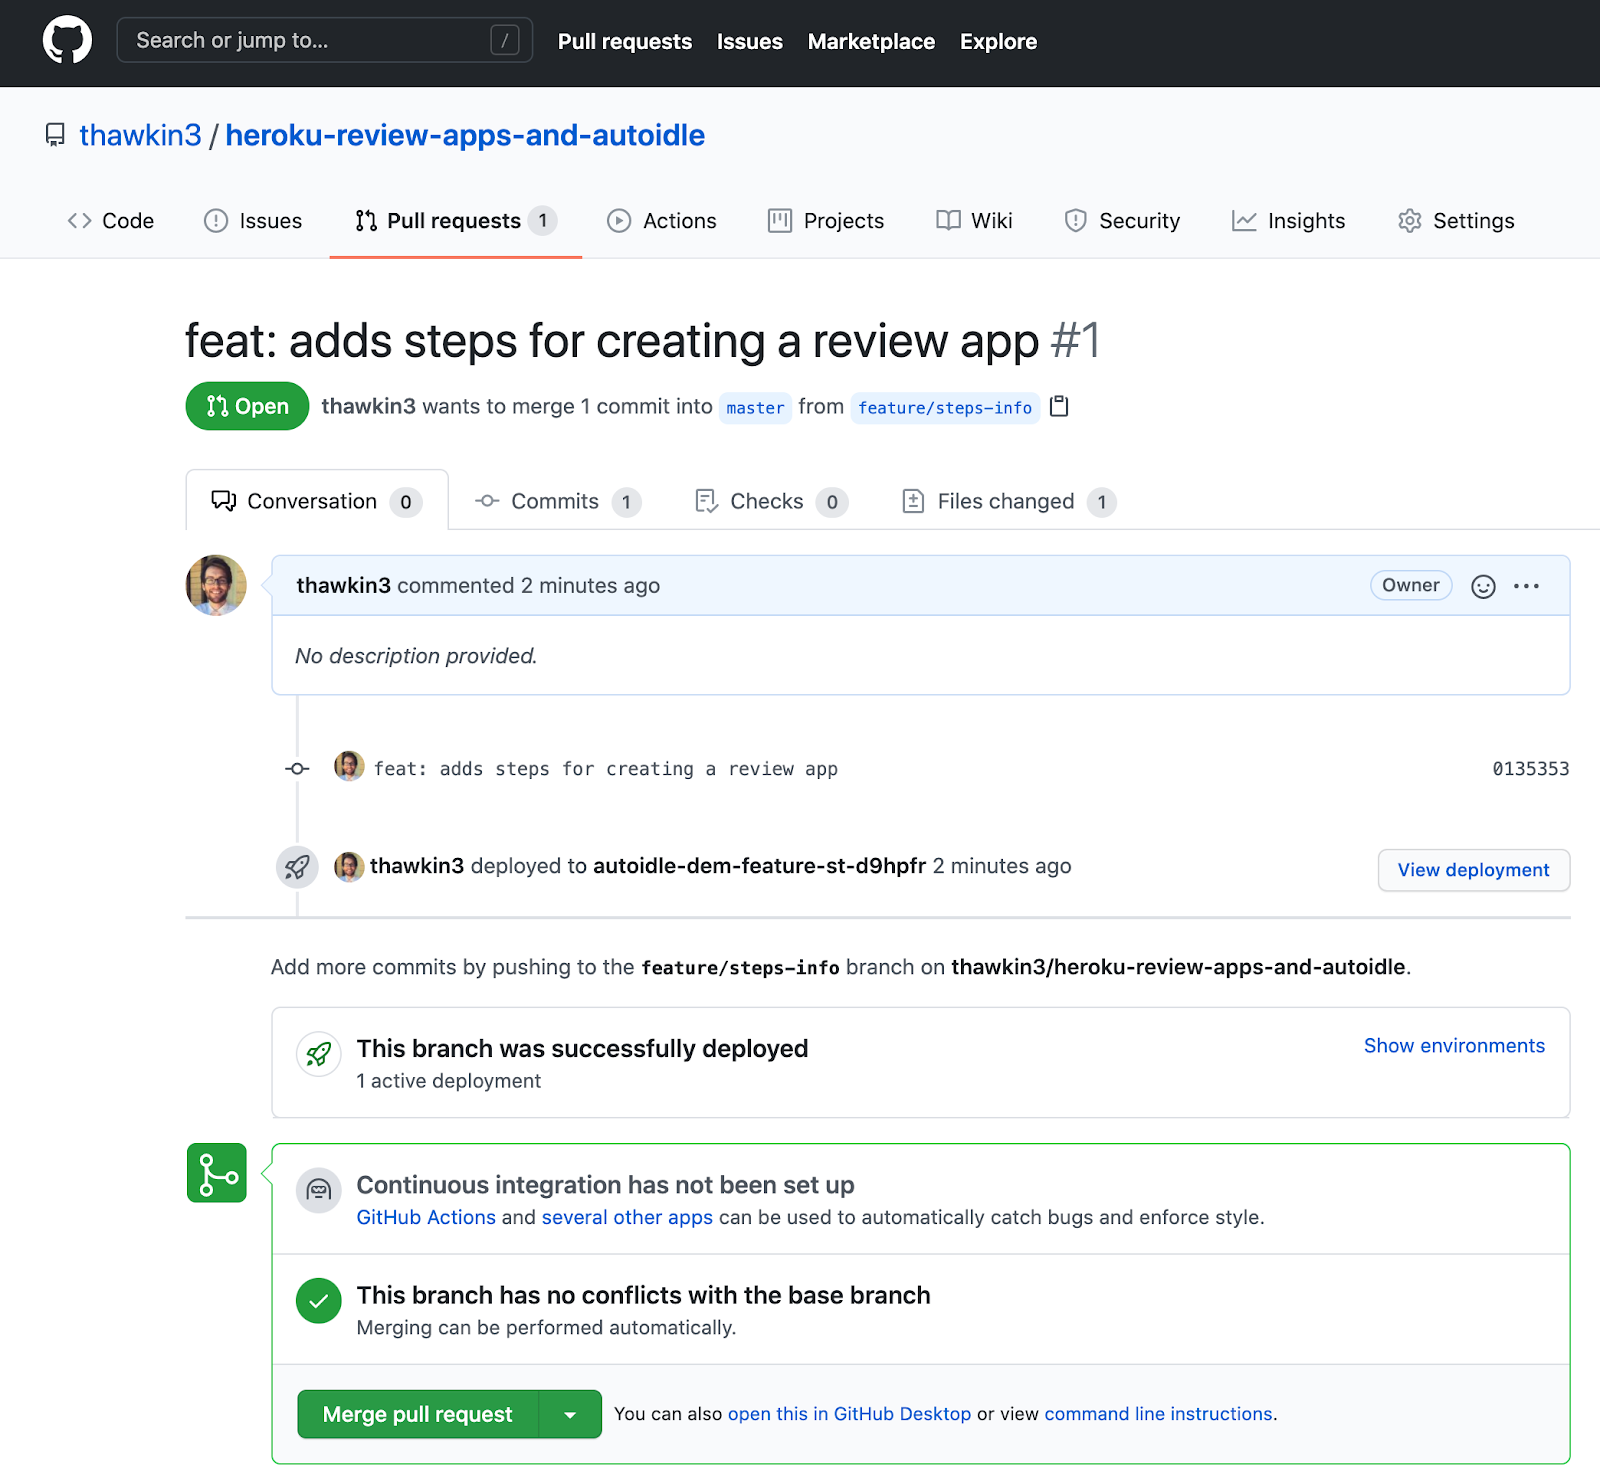
Task: Click the feature/steps-info branch label
Action: (x=945, y=408)
